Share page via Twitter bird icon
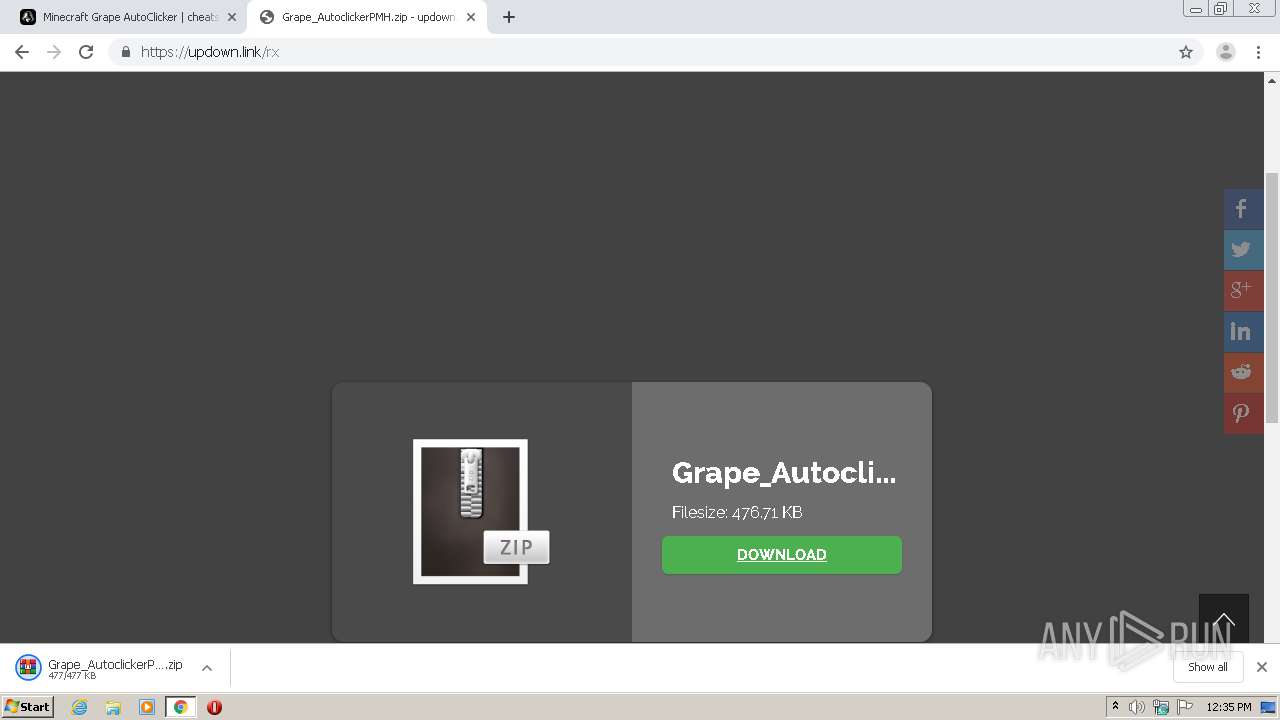The height and width of the screenshot is (720, 1280). pyautogui.click(x=1243, y=250)
